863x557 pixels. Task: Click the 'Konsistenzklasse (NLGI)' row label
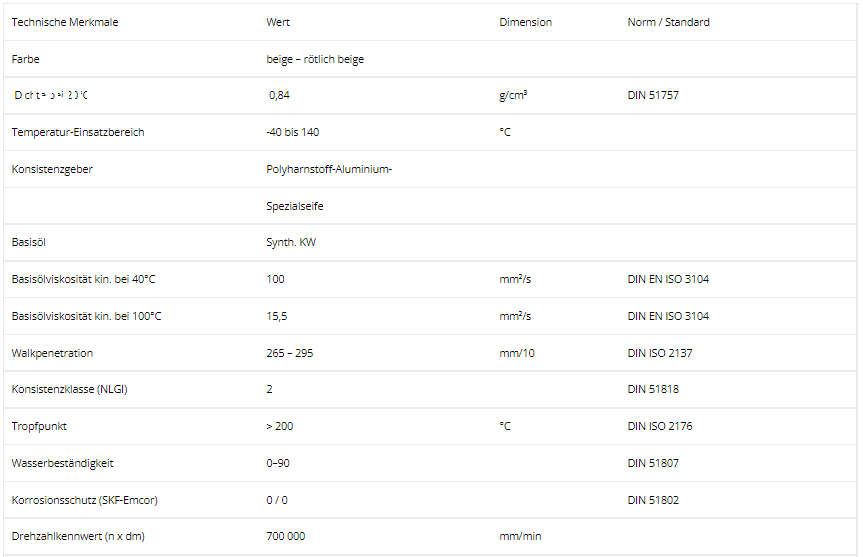coord(70,389)
